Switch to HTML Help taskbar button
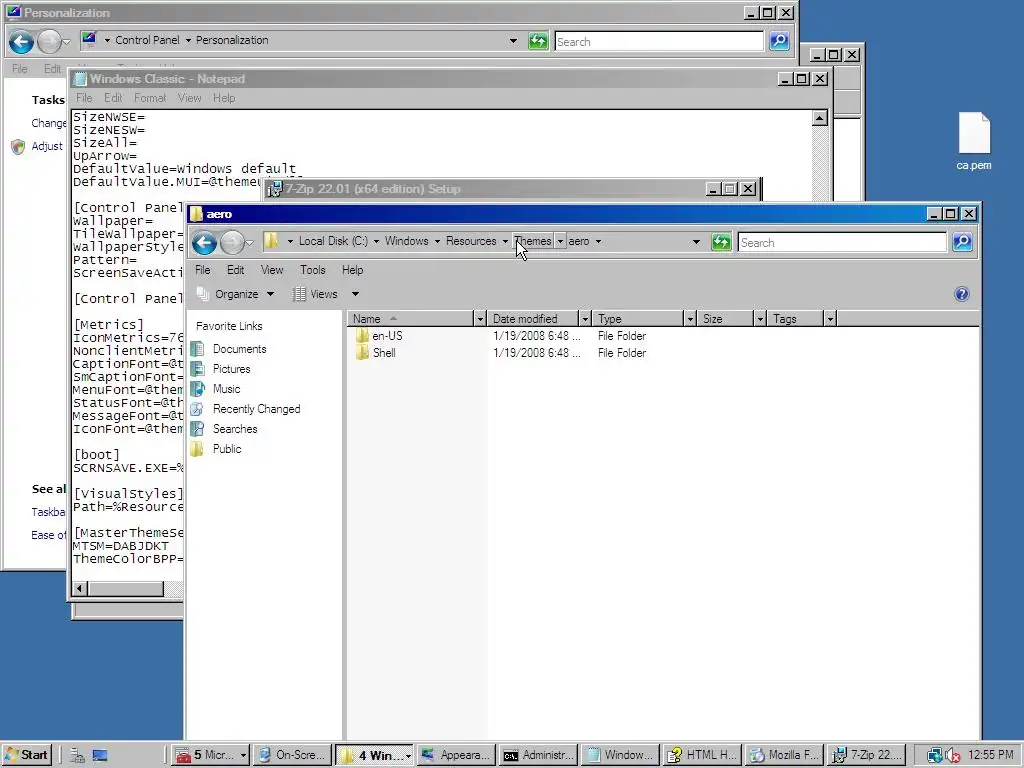Viewport: 1024px width, 768px height. (701, 755)
